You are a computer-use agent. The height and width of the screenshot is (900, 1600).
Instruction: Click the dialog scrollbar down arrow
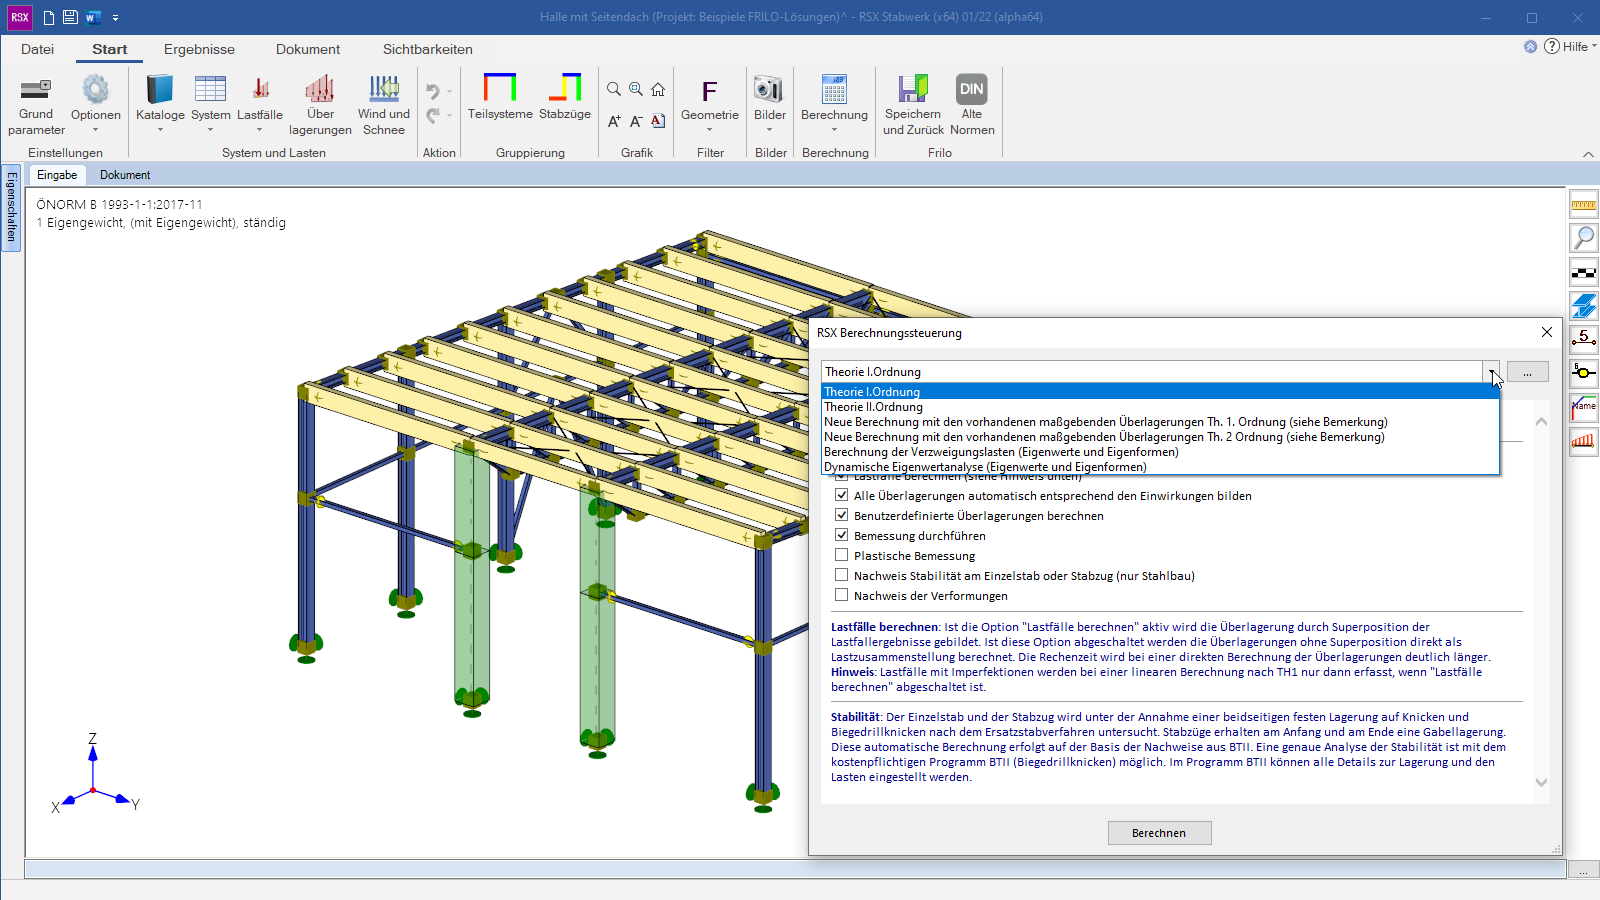point(1541,783)
